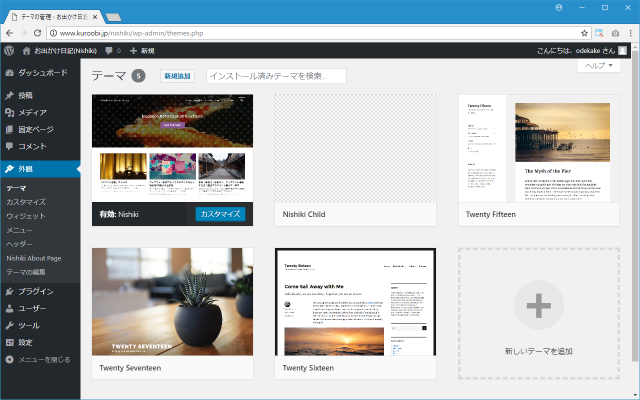This screenshot has width=640, height=400.
Task: Open 設定 menu in sidebar
Action: click(40, 342)
